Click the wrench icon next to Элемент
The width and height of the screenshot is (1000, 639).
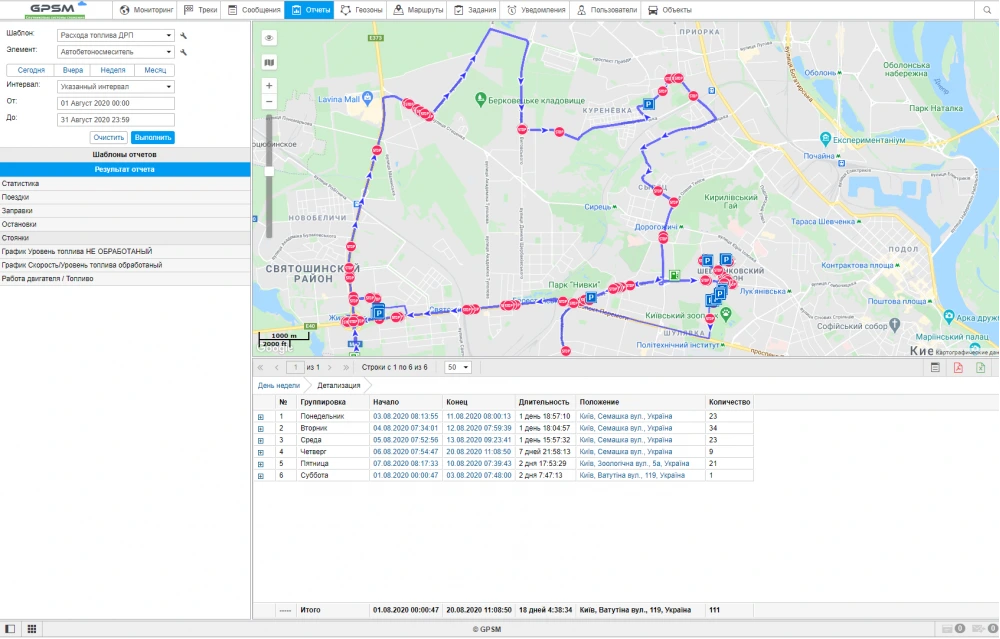tap(184, 52)
